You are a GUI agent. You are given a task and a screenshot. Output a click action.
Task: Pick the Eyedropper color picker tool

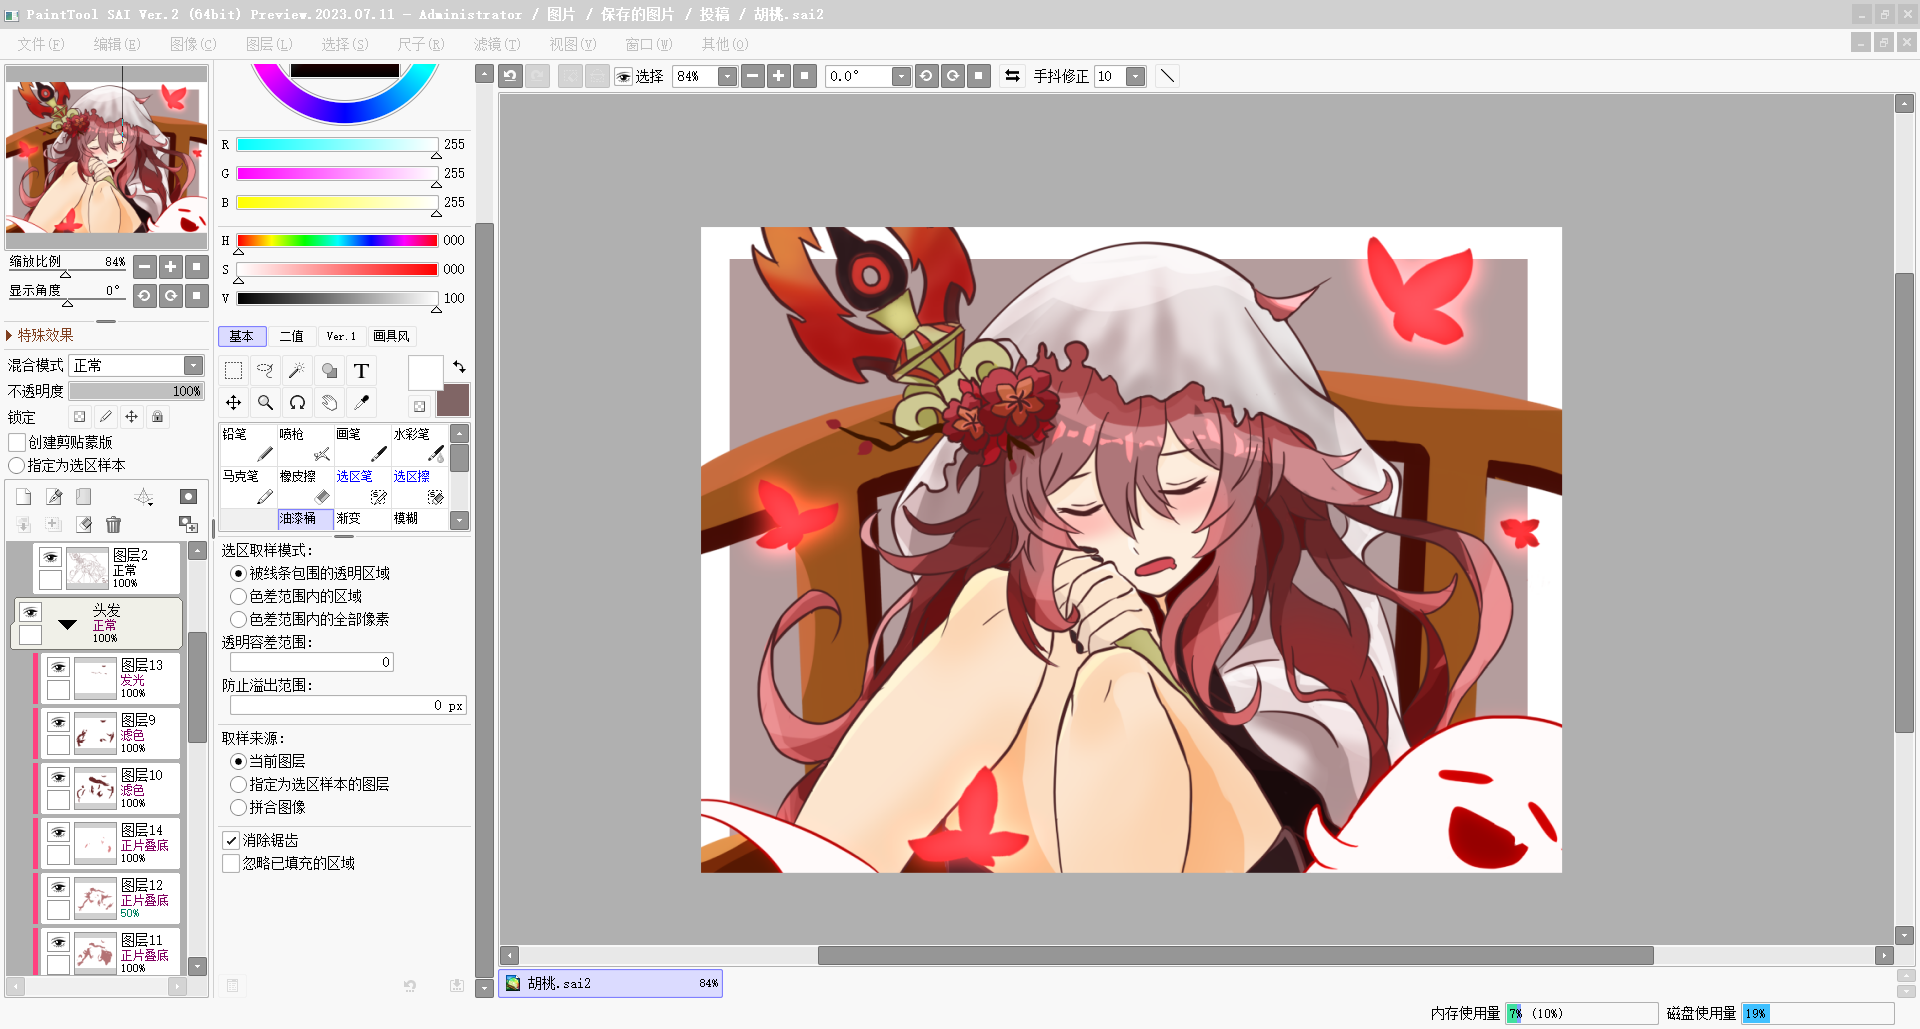click(361, 403)
